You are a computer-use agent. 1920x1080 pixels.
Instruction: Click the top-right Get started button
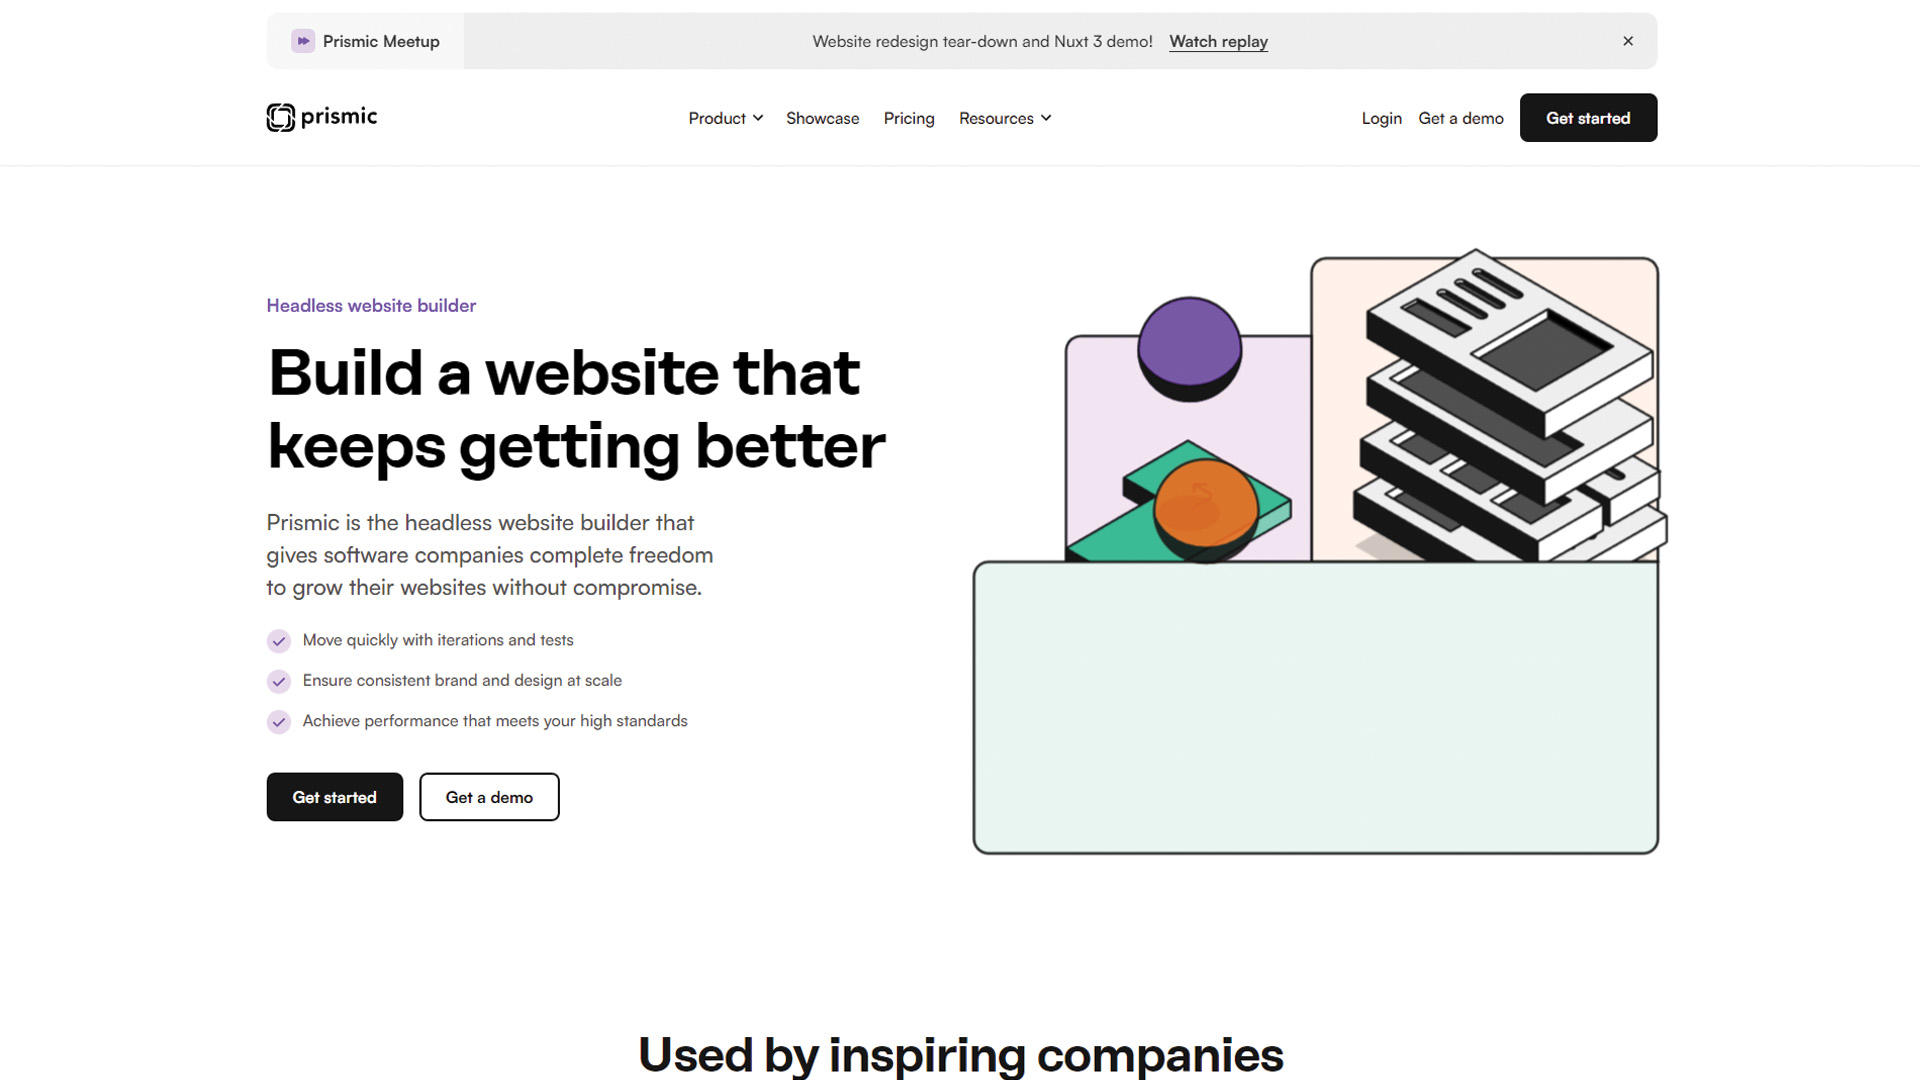(1588, 117)
